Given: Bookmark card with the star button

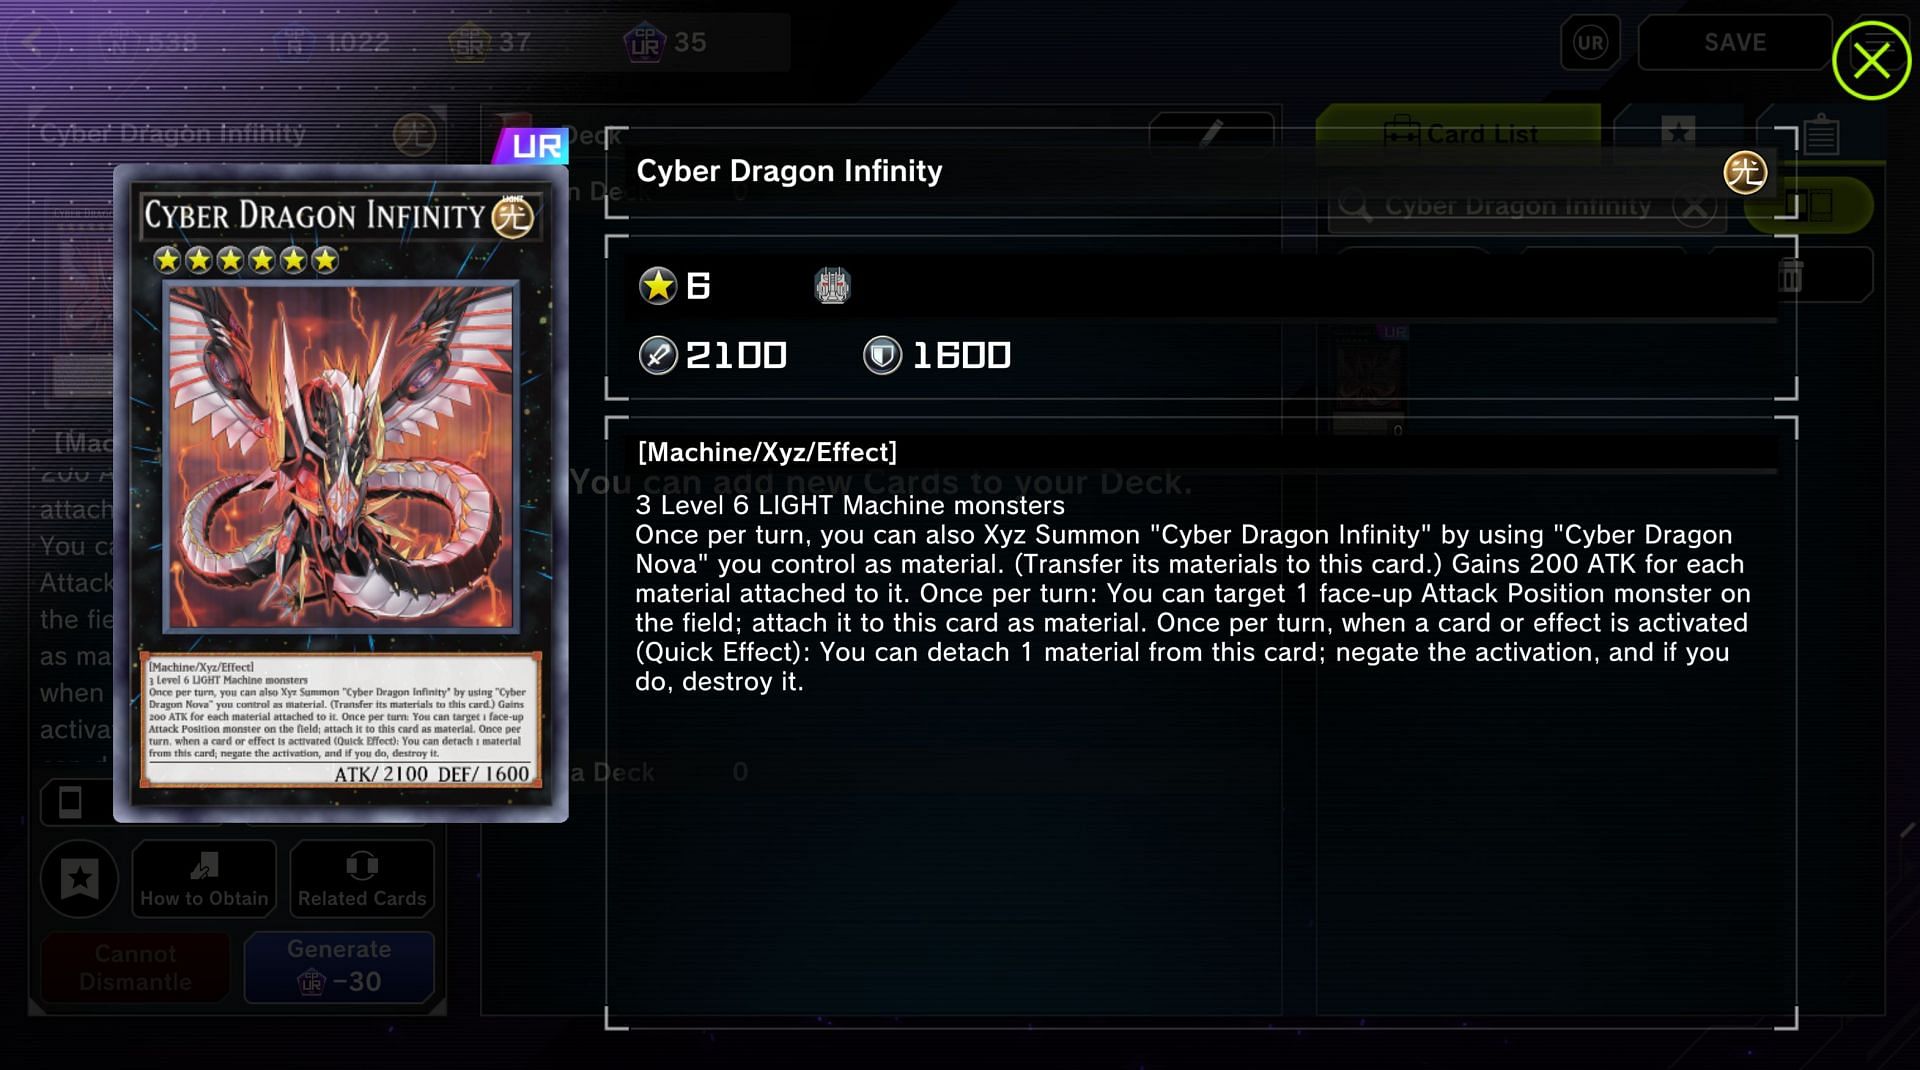Looking at the screenshot, I should point(79,879).
